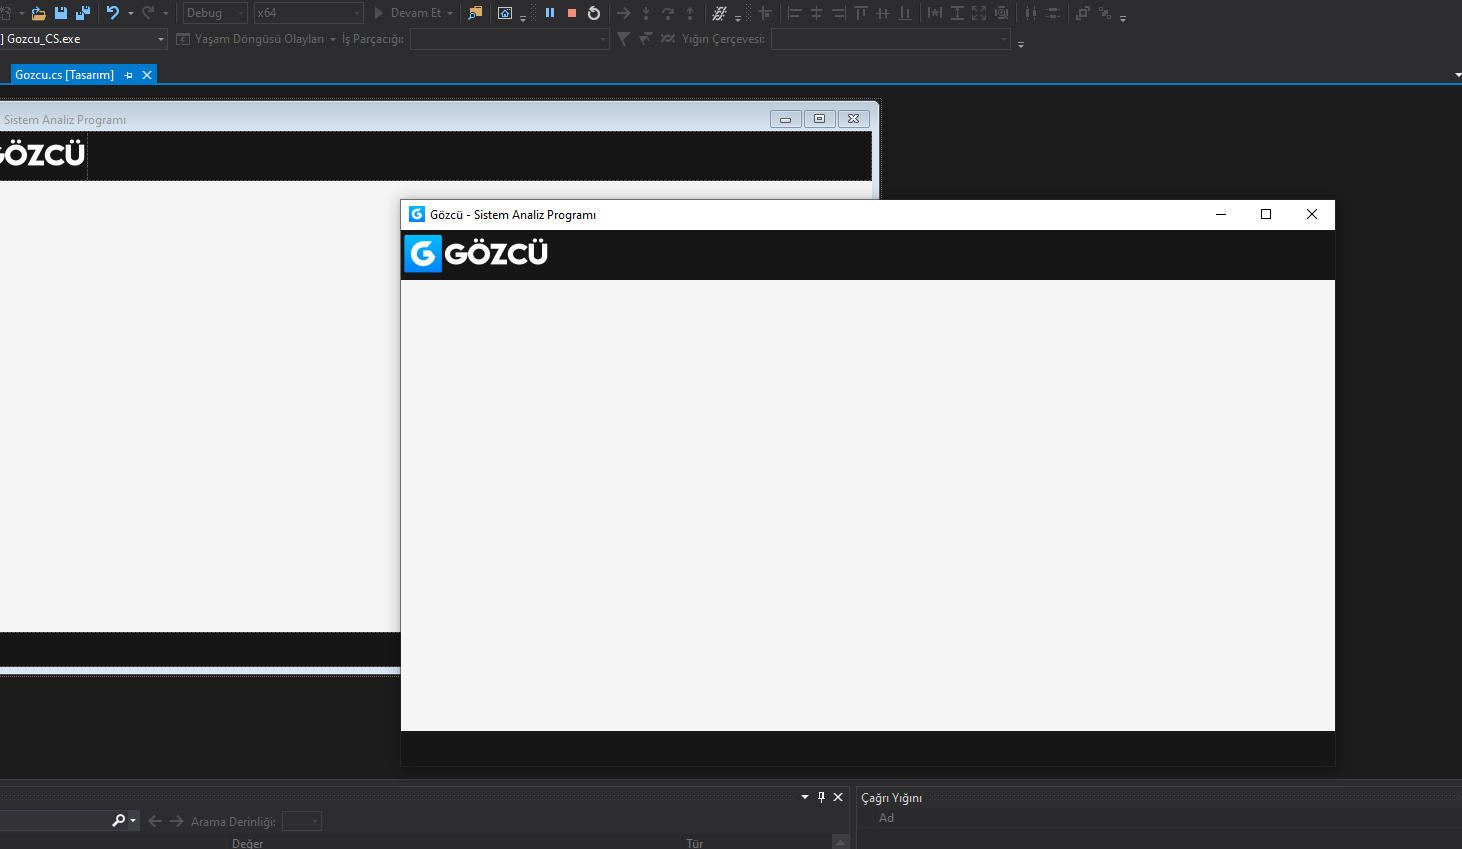Click the search back arrow in watch panel

[x=155, y=821]
